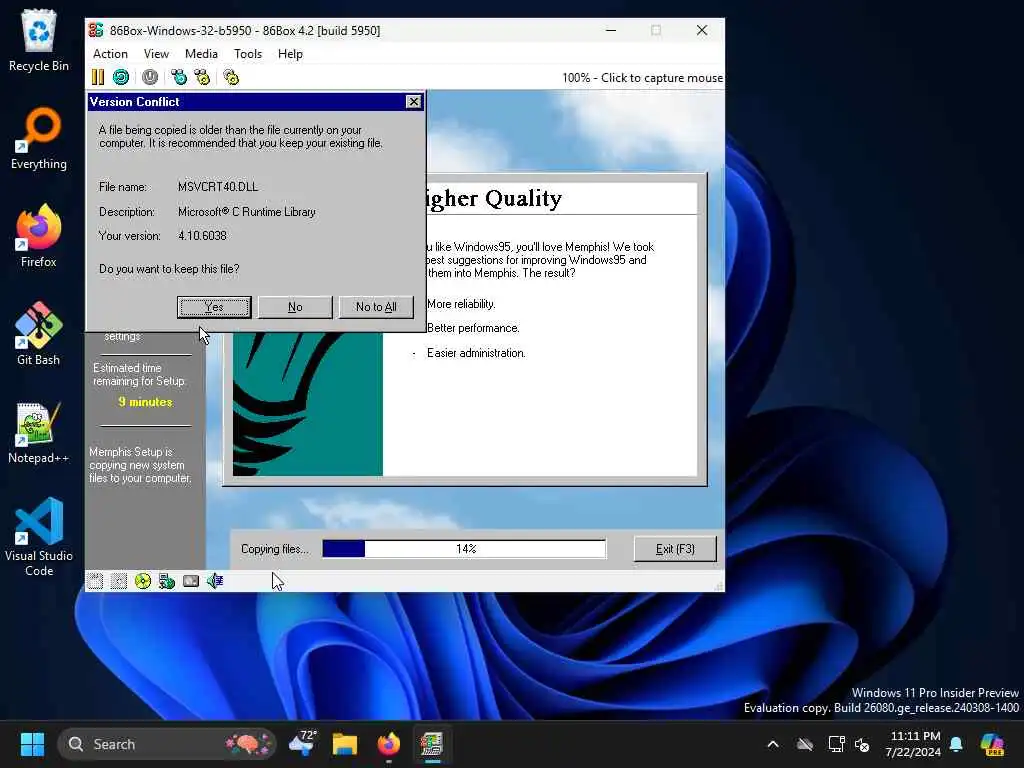Open emulator settings gear icon in toolbar
This screenshot has height=768, width=1024.
pos(231,77)
